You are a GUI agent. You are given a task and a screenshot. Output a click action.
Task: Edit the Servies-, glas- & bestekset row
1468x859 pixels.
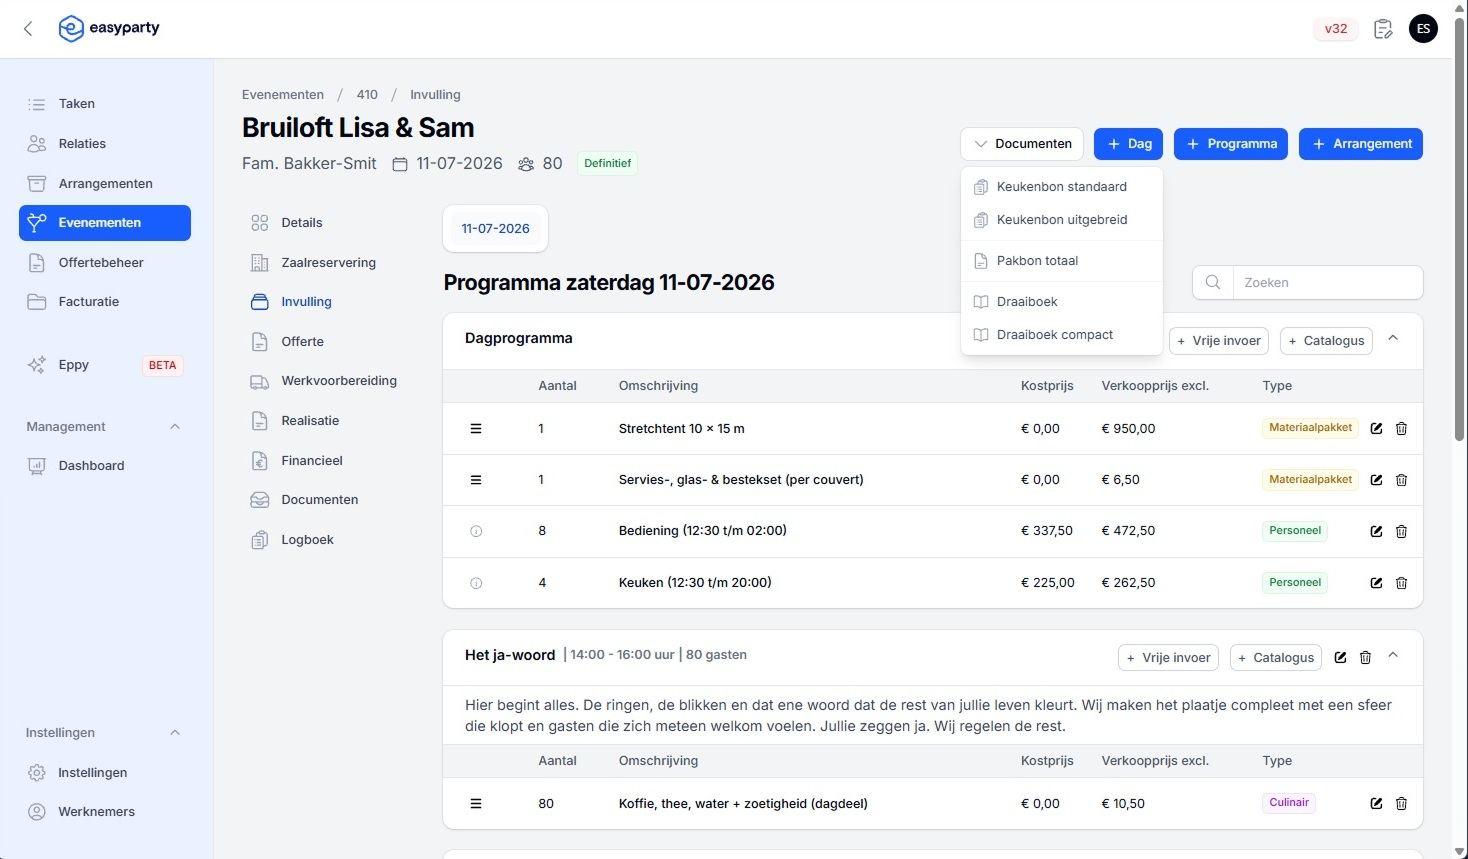1376,480
